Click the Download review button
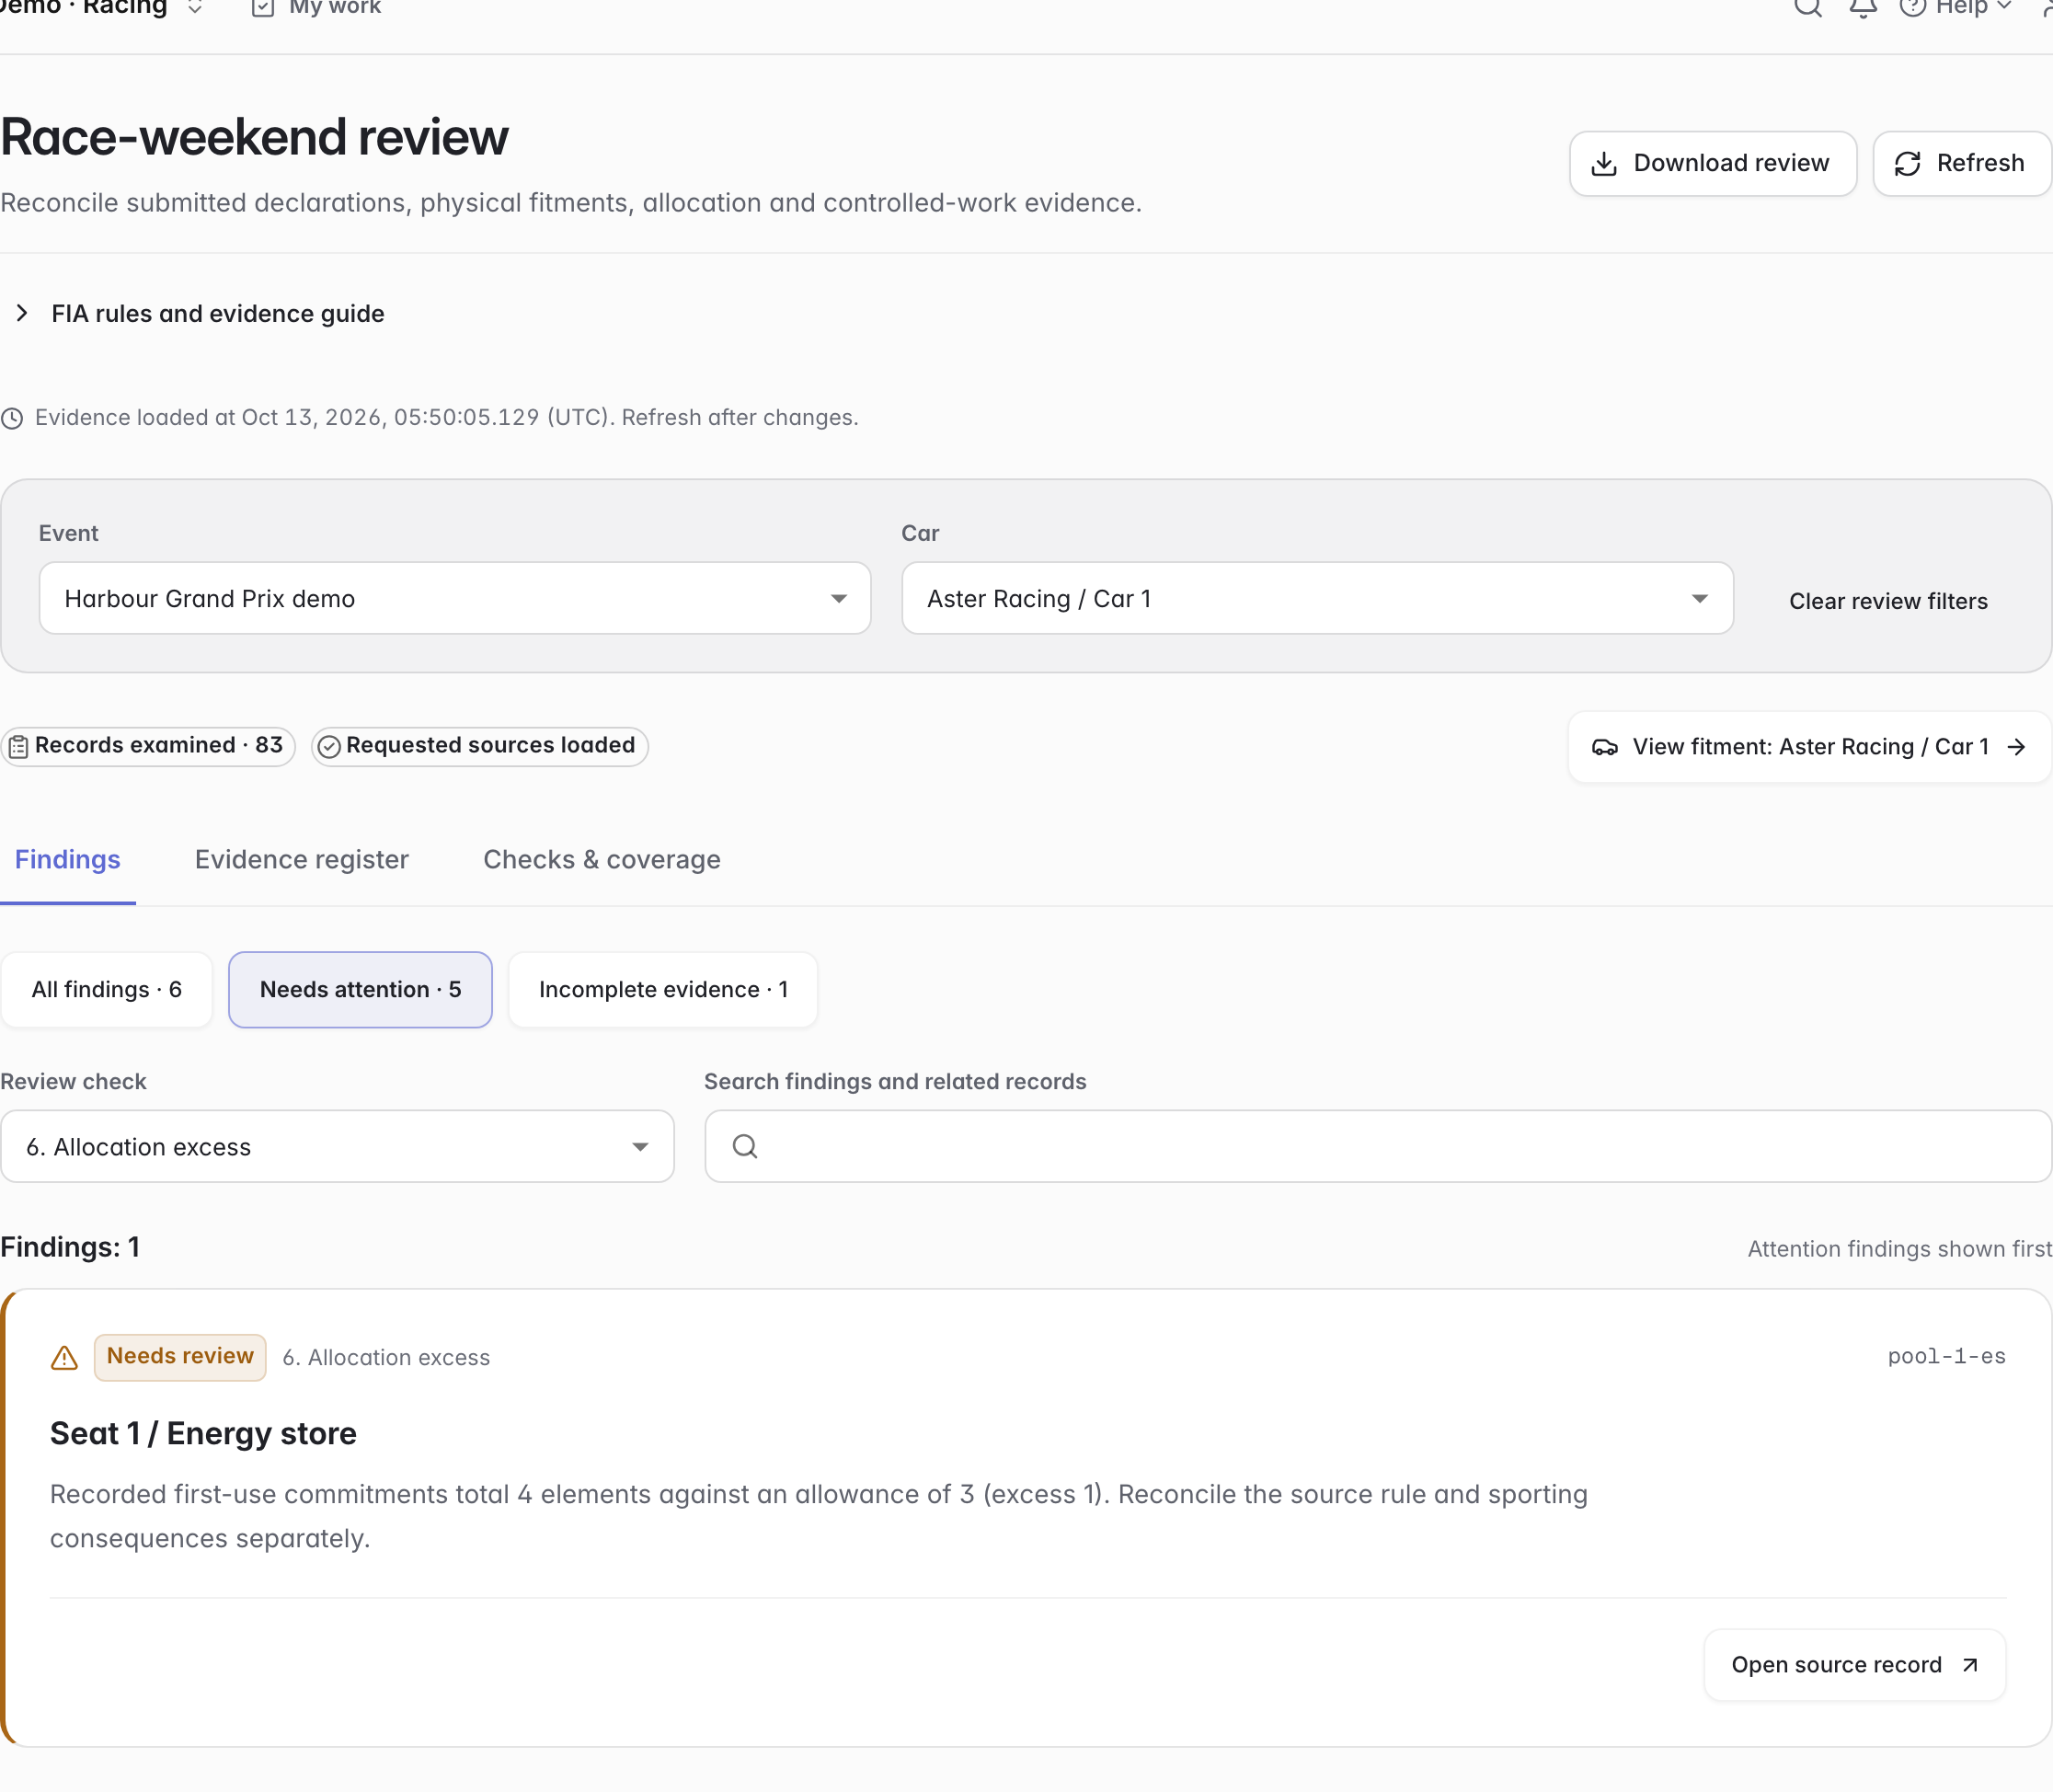The height and width of the screenshot is (1792, 2053). (x=1712, y=163)
